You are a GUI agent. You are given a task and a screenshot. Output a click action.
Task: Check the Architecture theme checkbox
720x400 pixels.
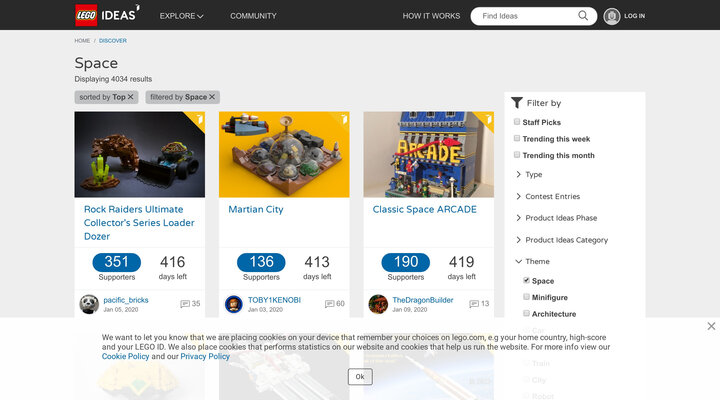(x=526, y=313)
